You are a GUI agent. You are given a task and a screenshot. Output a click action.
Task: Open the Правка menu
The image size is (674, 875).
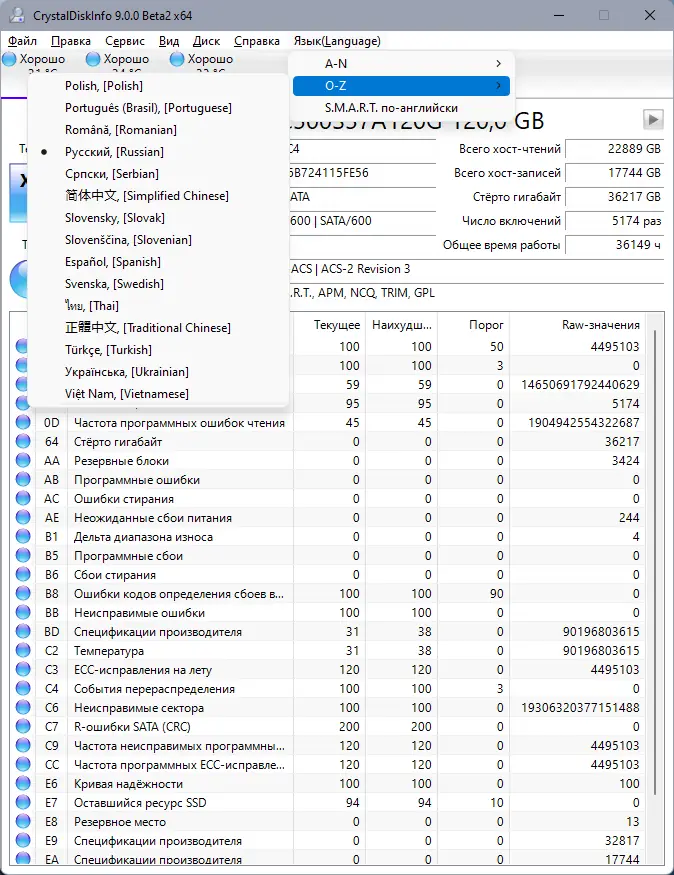[x=71, y=41]
